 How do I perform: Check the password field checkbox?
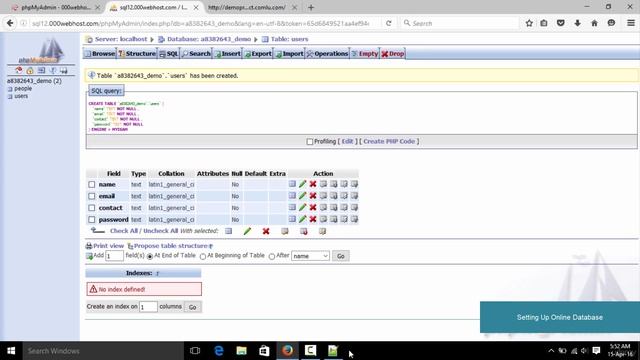[x=92, y=220]
